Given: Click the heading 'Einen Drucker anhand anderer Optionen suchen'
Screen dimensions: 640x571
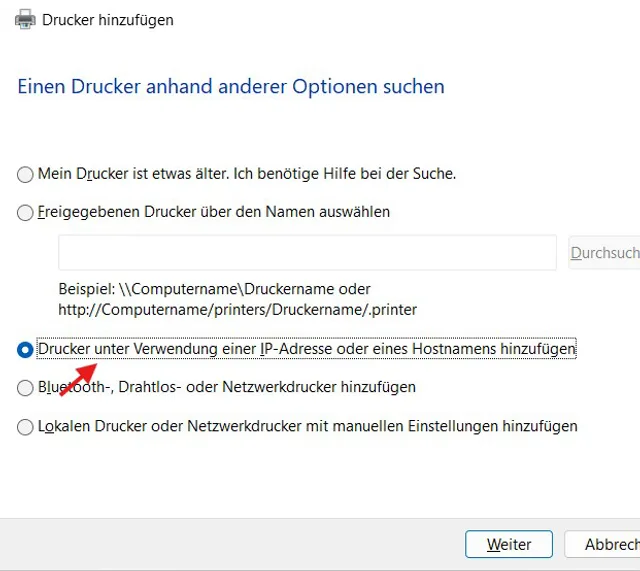Looking at the screenshot, I should click(231, 87).
